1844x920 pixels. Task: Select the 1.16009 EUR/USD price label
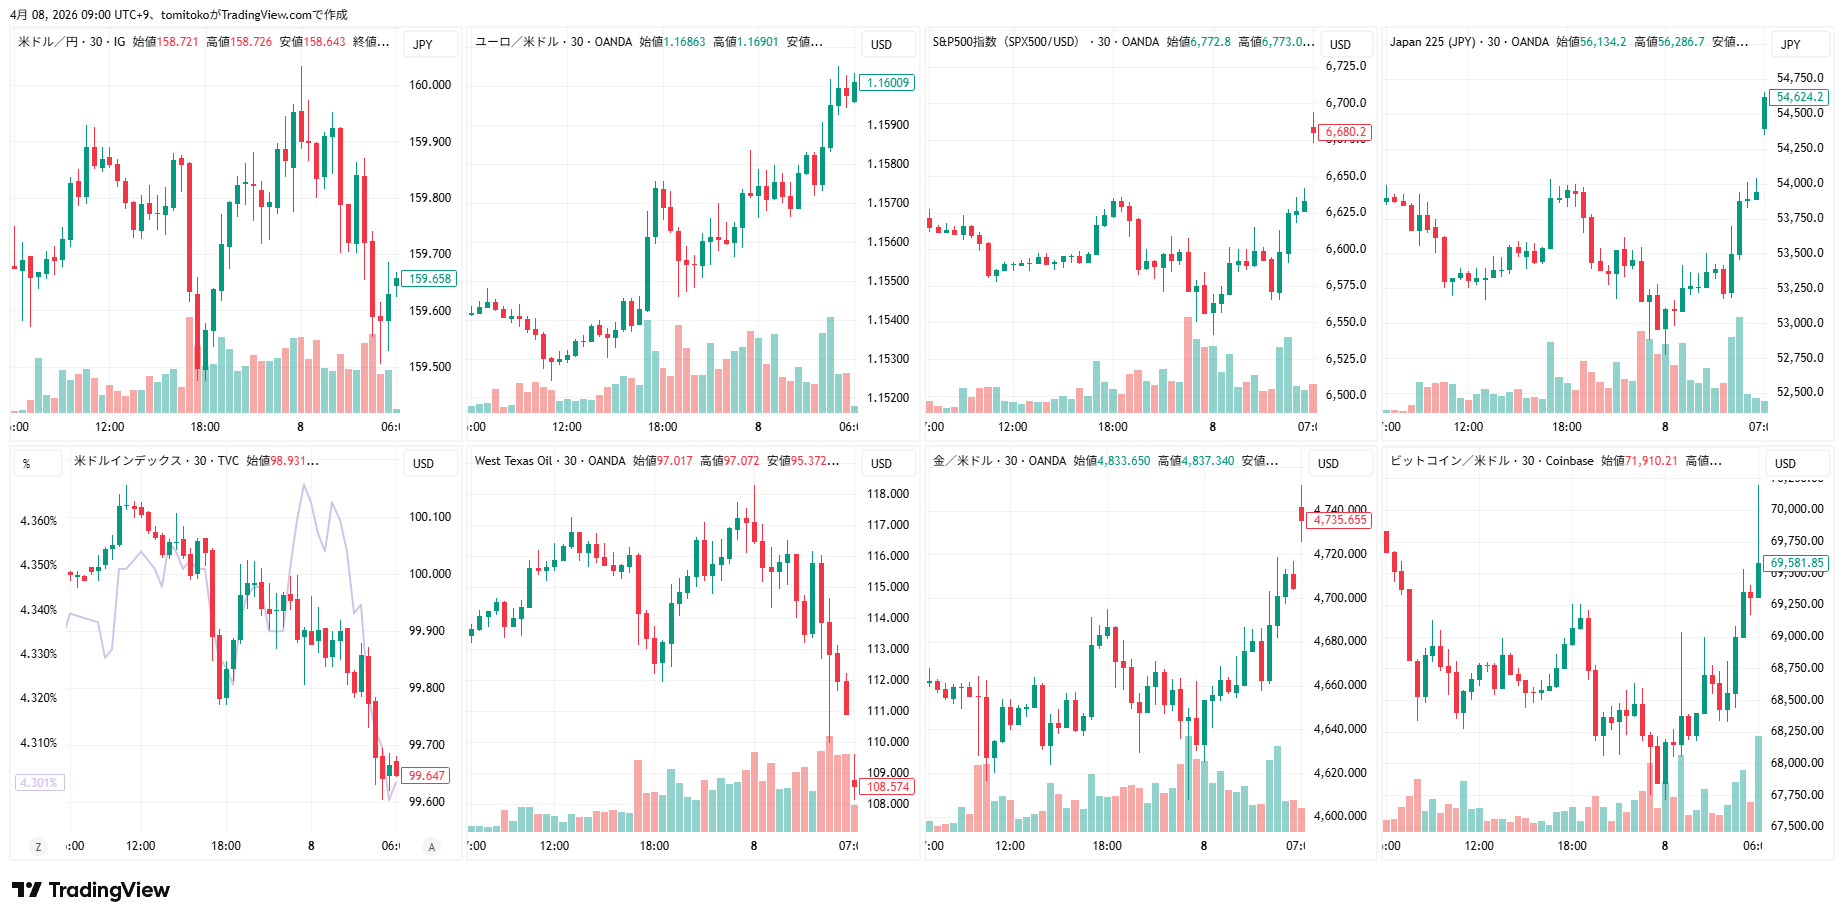coord(887,83)
